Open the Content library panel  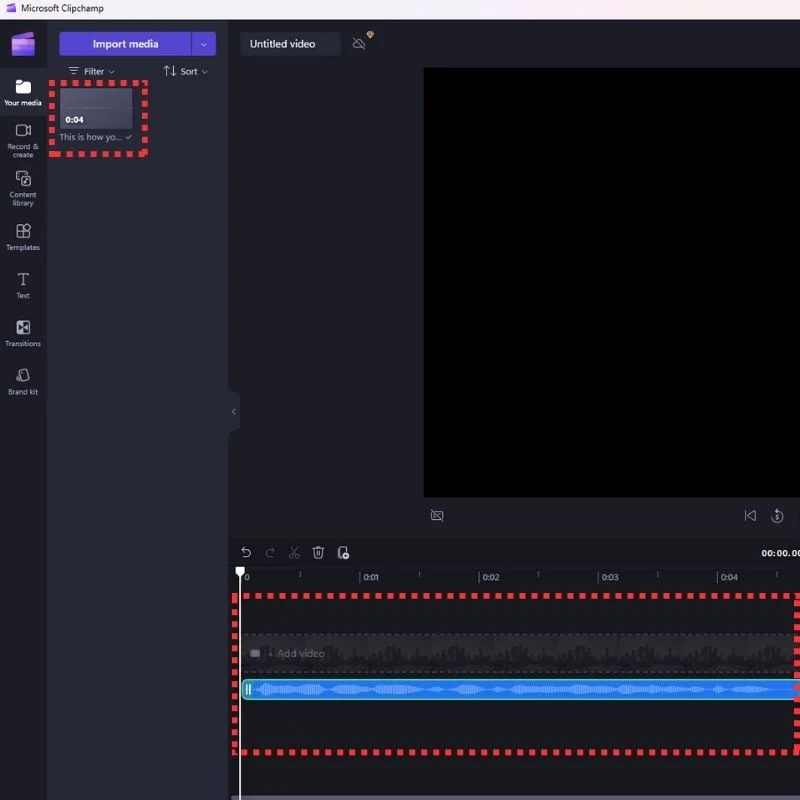23,187
